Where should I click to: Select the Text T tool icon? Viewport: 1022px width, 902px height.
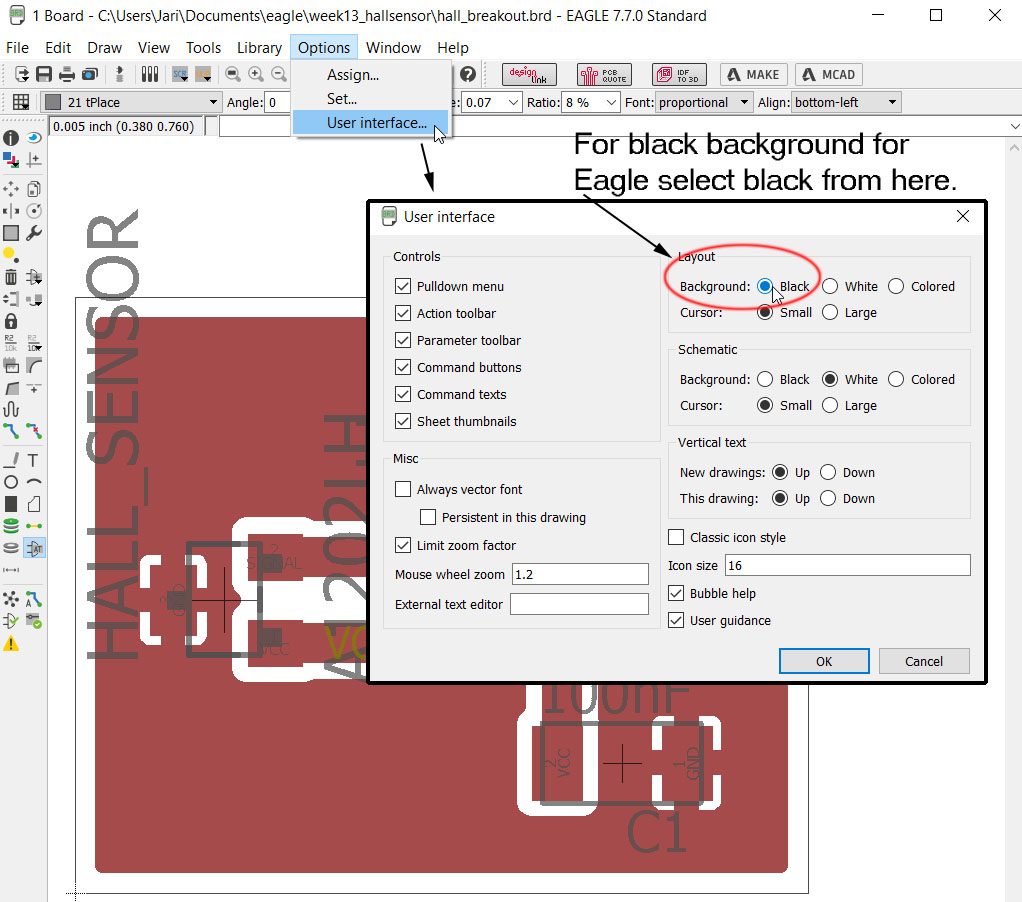click(34, 460)
